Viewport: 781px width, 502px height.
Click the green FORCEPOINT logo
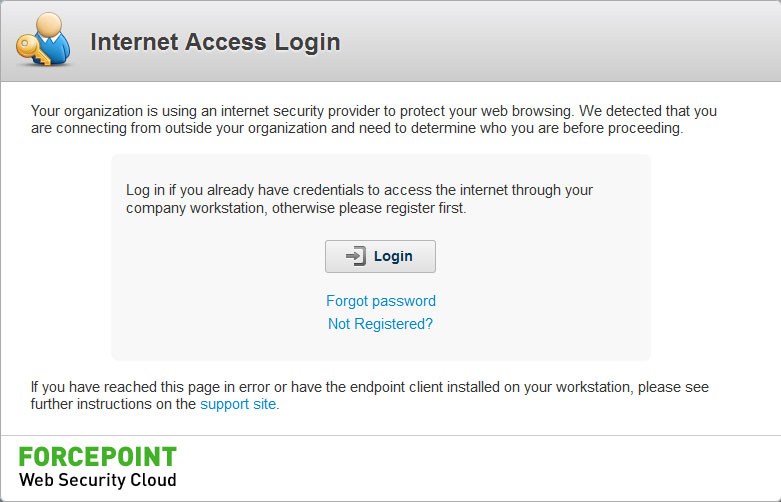point(98,457)
